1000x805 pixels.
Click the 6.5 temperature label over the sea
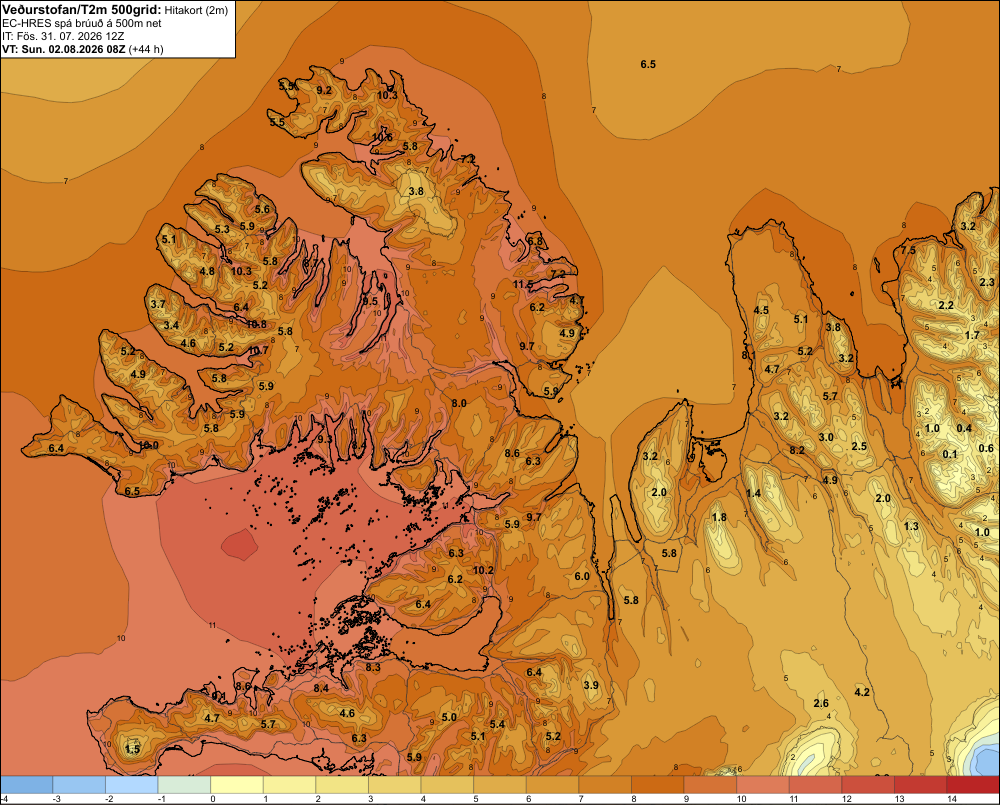coord(648,64)
